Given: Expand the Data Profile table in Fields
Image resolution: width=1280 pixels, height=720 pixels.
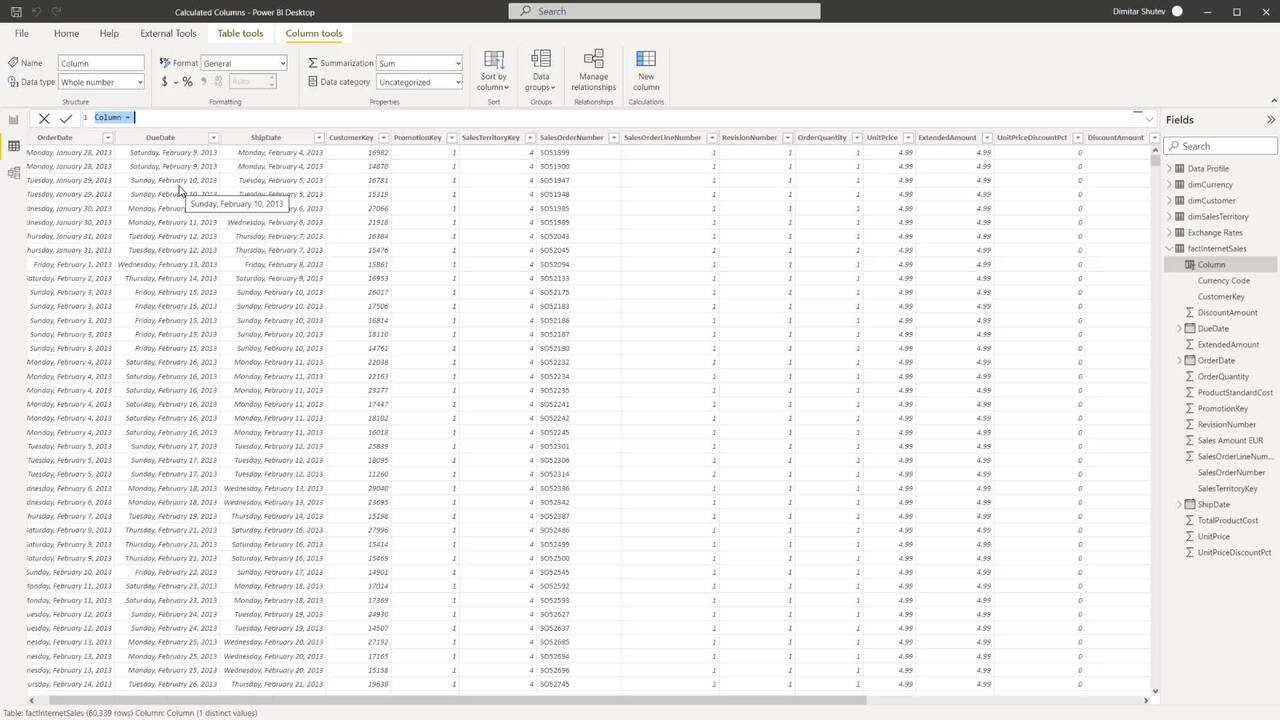Looking at the screenshot, I should [1170, 169].
